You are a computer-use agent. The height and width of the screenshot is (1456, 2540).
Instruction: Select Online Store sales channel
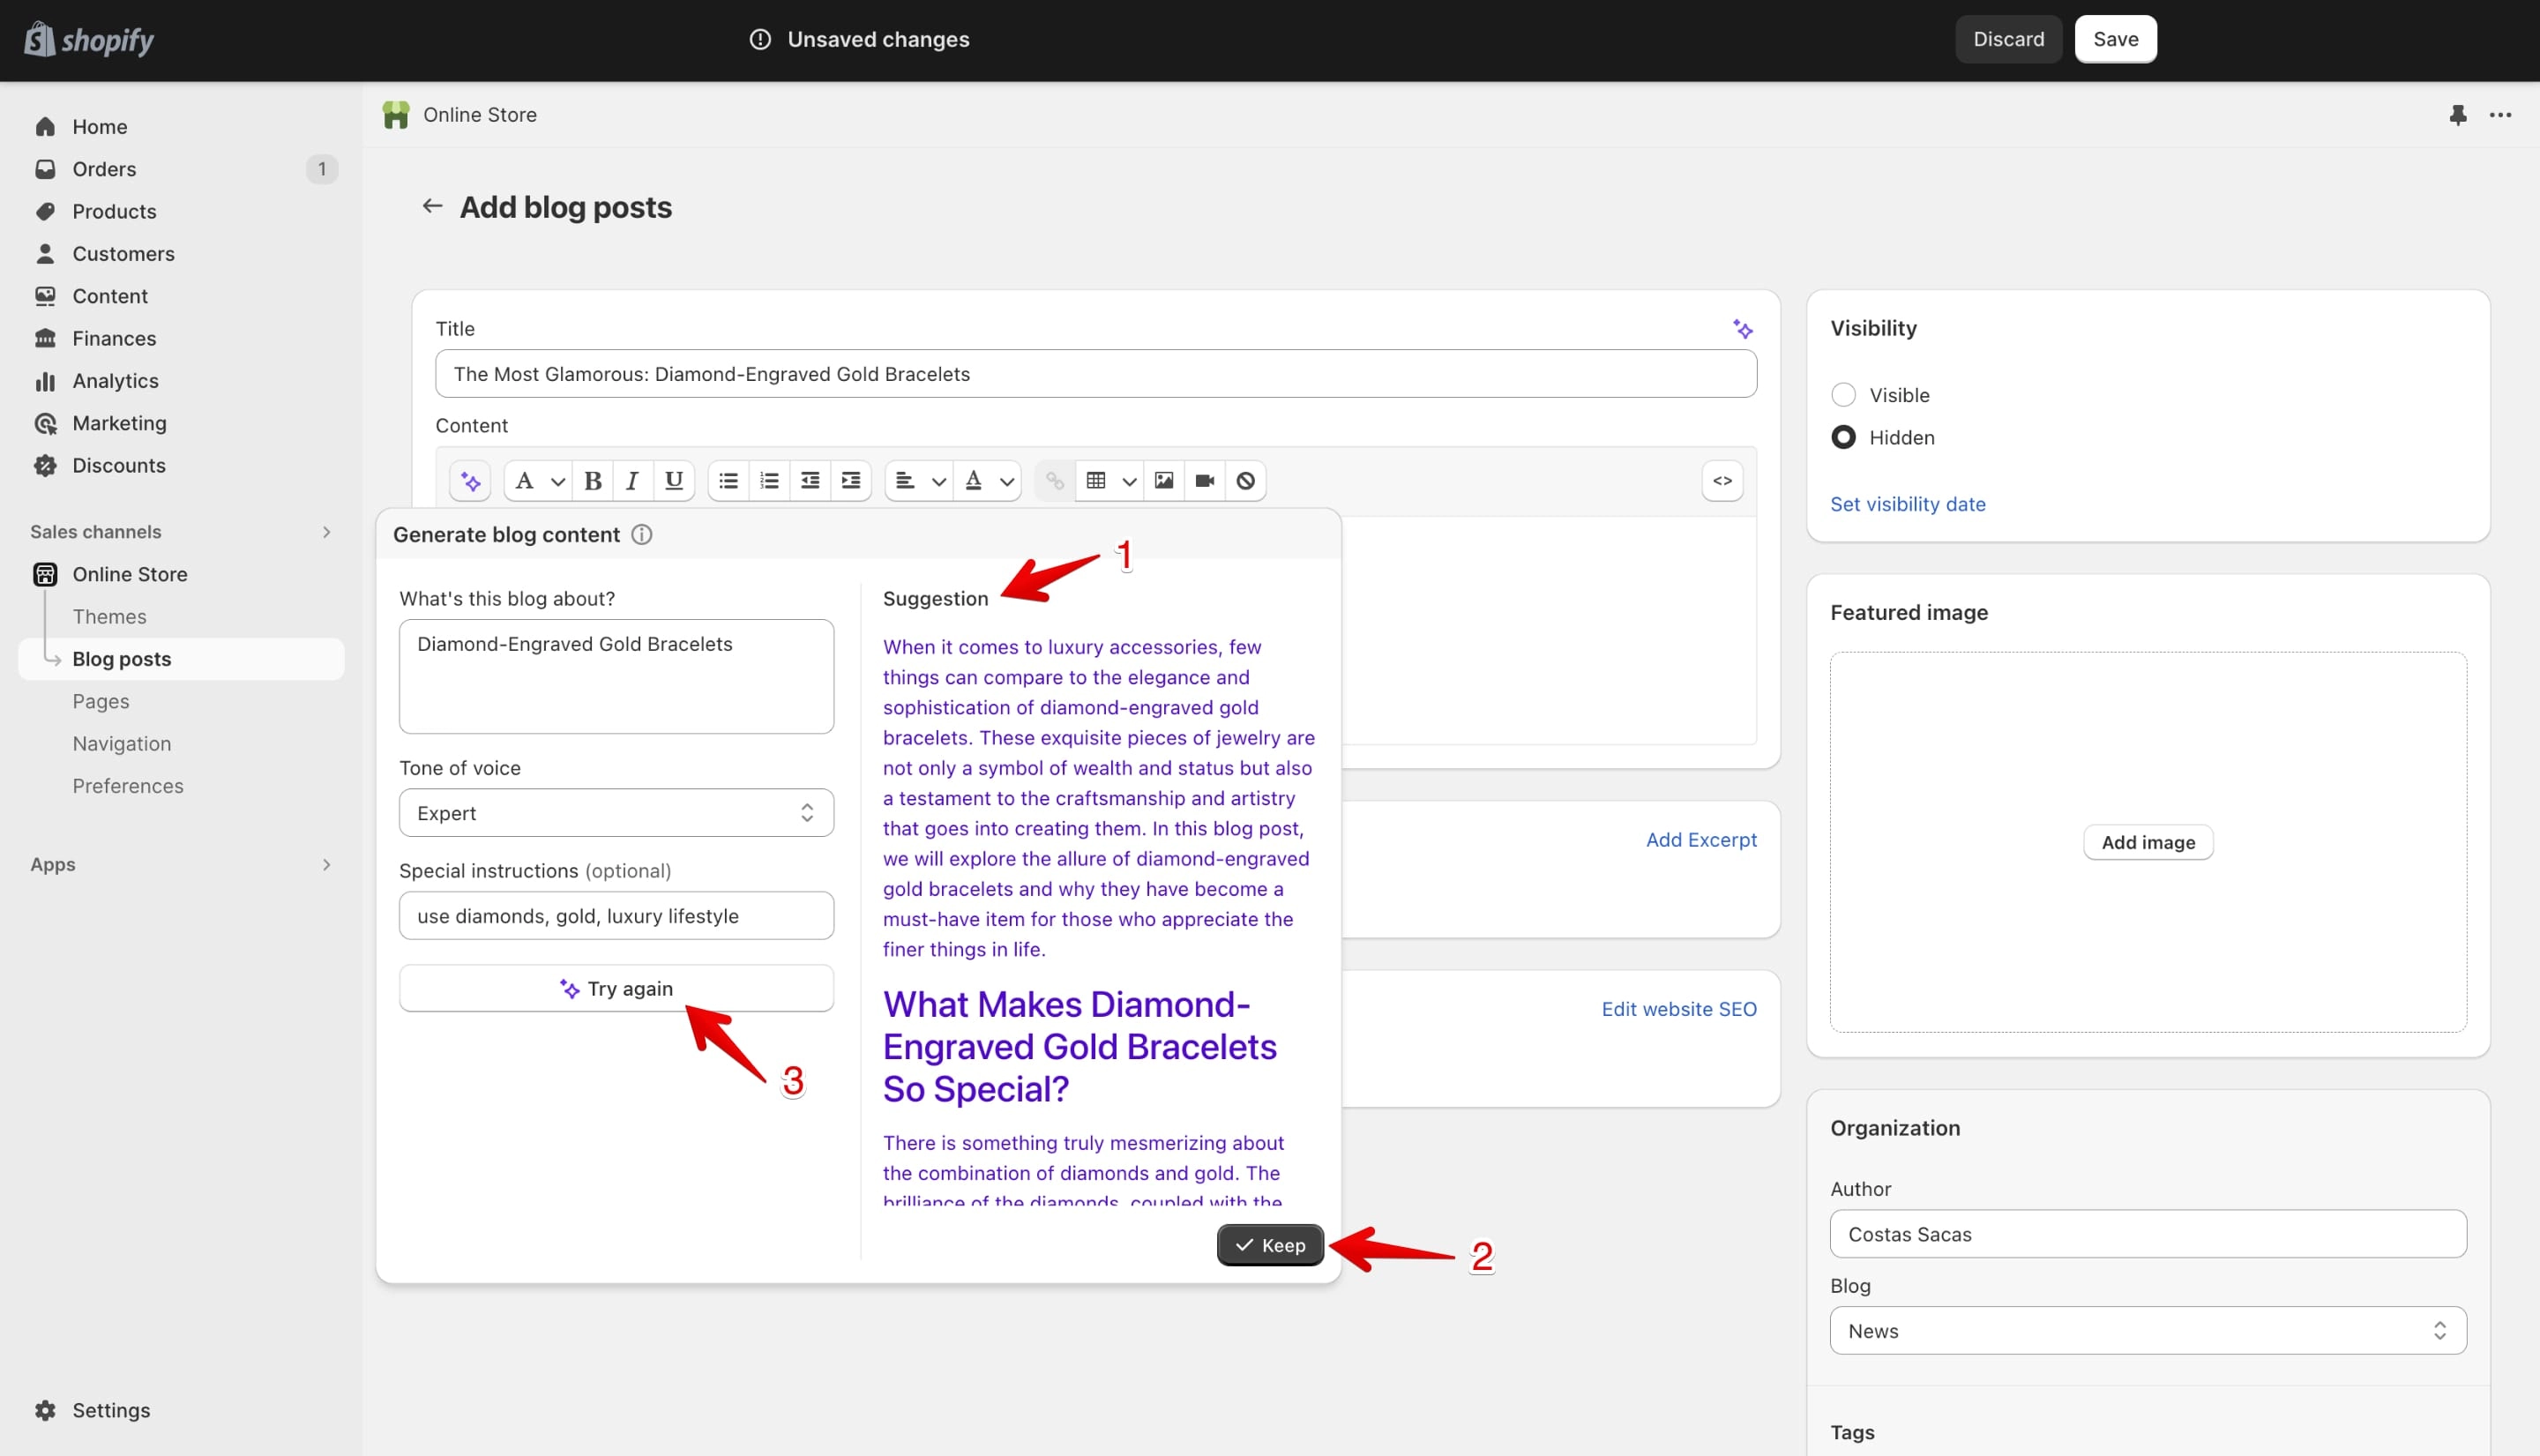point(130,574)
